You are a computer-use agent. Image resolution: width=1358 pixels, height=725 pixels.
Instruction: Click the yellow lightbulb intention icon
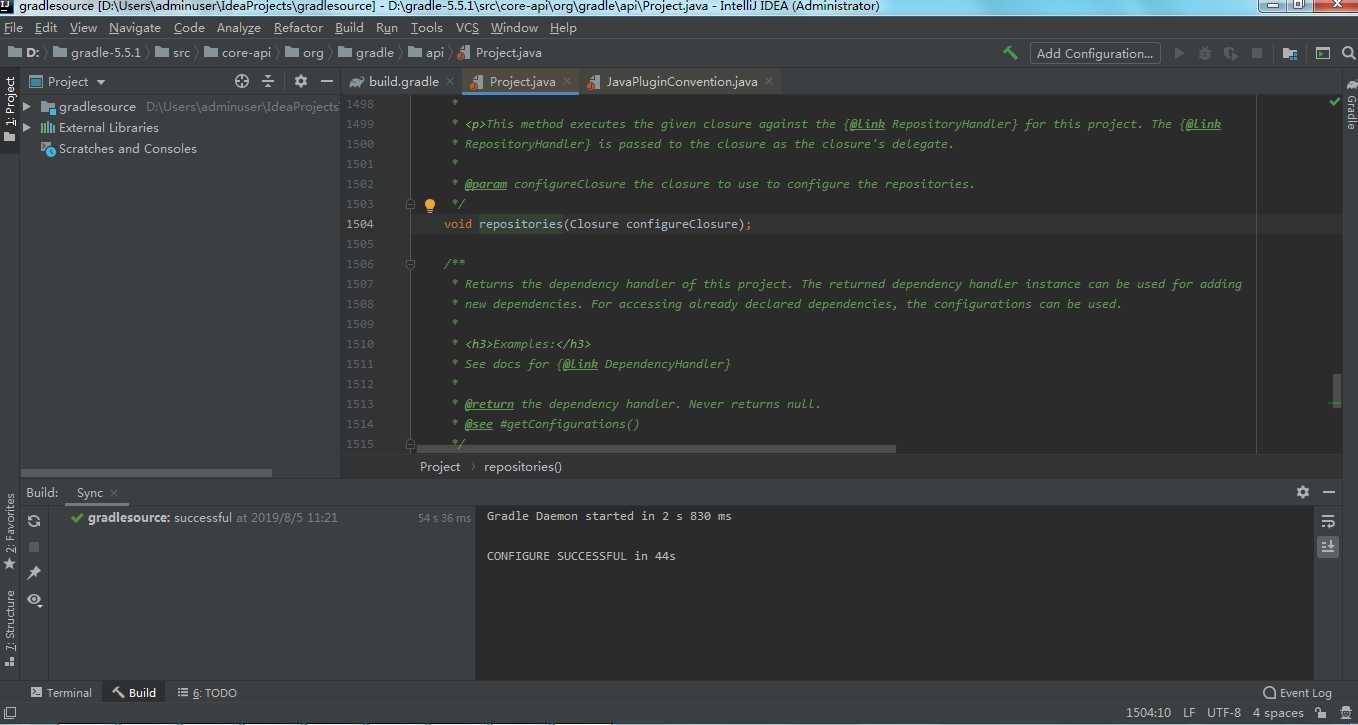click(x=430, y=205)
